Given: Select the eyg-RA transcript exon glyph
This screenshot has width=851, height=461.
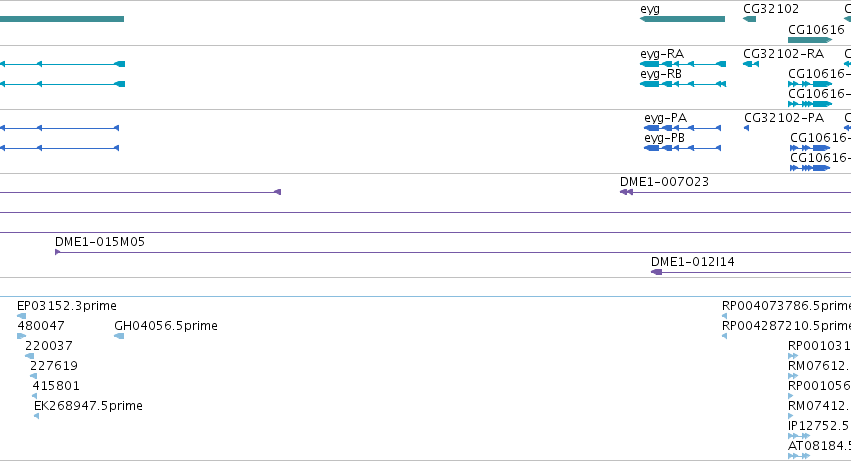Looking at the screenshot, I should pos(683,64).
